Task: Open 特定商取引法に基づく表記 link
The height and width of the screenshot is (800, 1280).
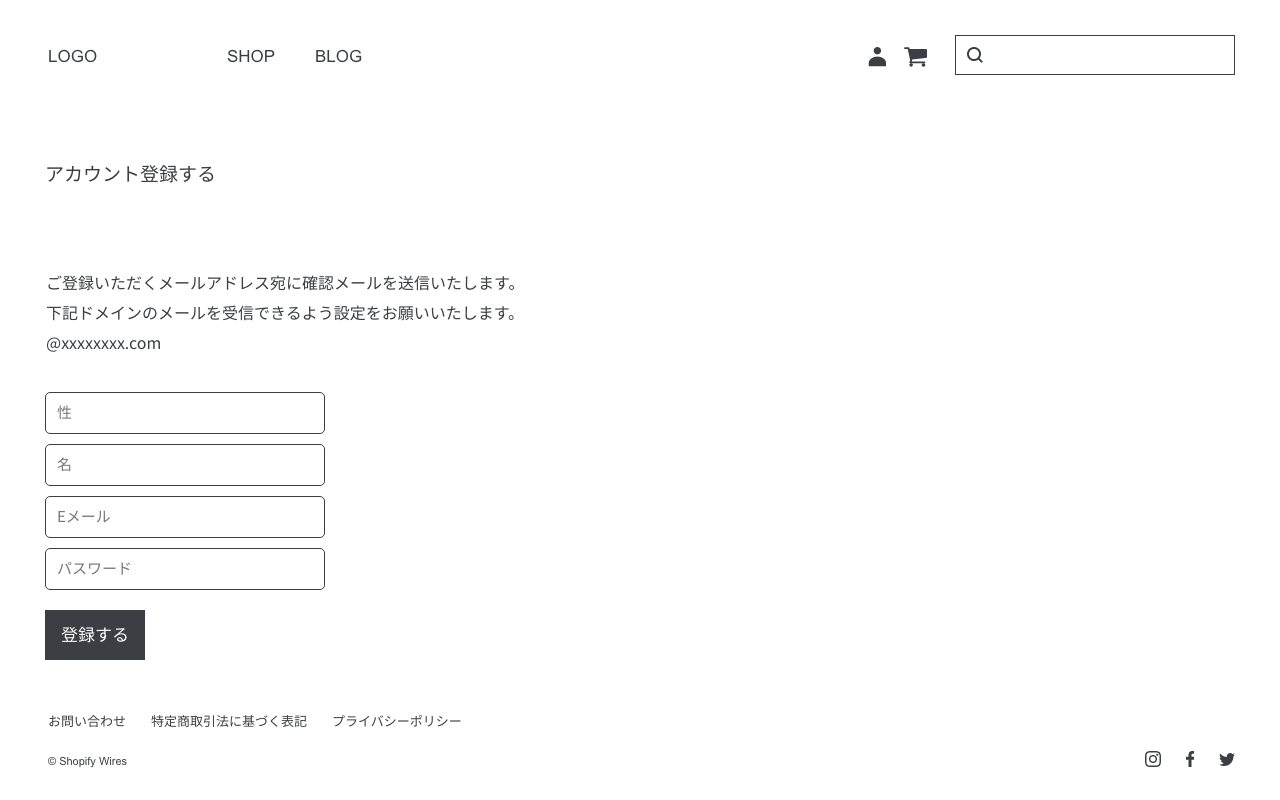Action: pyautogui.click(x=229, y=721)
